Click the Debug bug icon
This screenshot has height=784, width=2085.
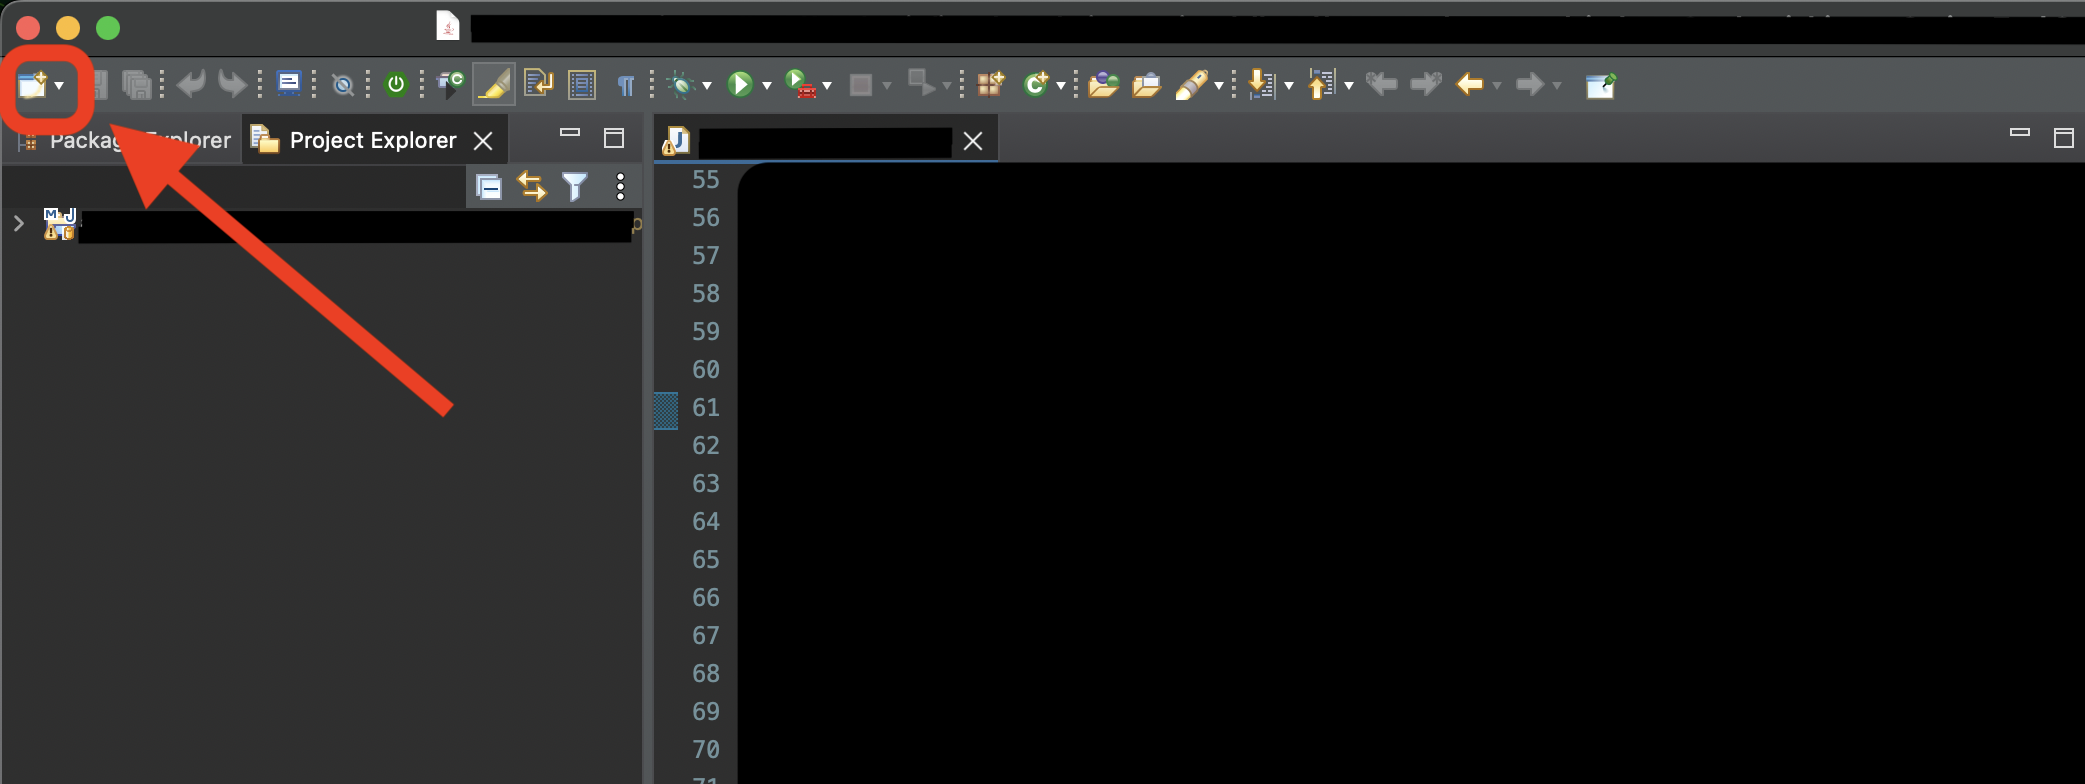pos(682,85)
